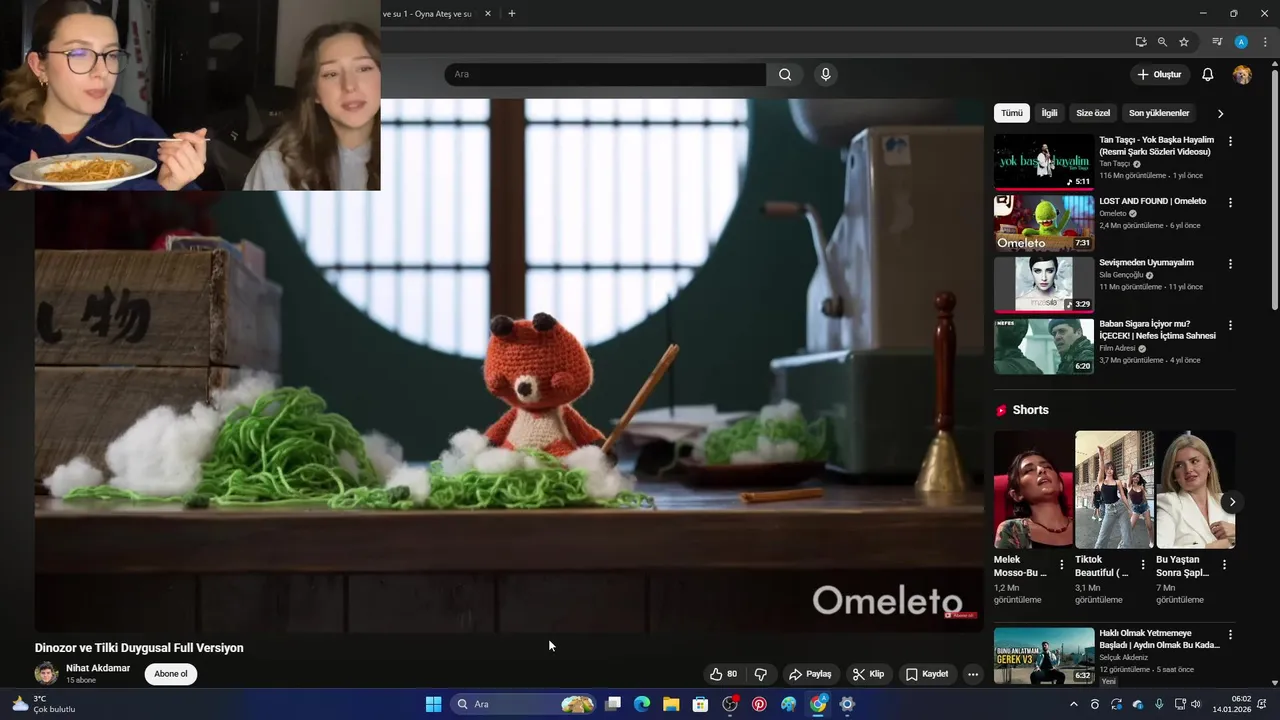Like the video with thumbs up
This screenshot has width=1280, height=720.
click(x=723, y=674)
